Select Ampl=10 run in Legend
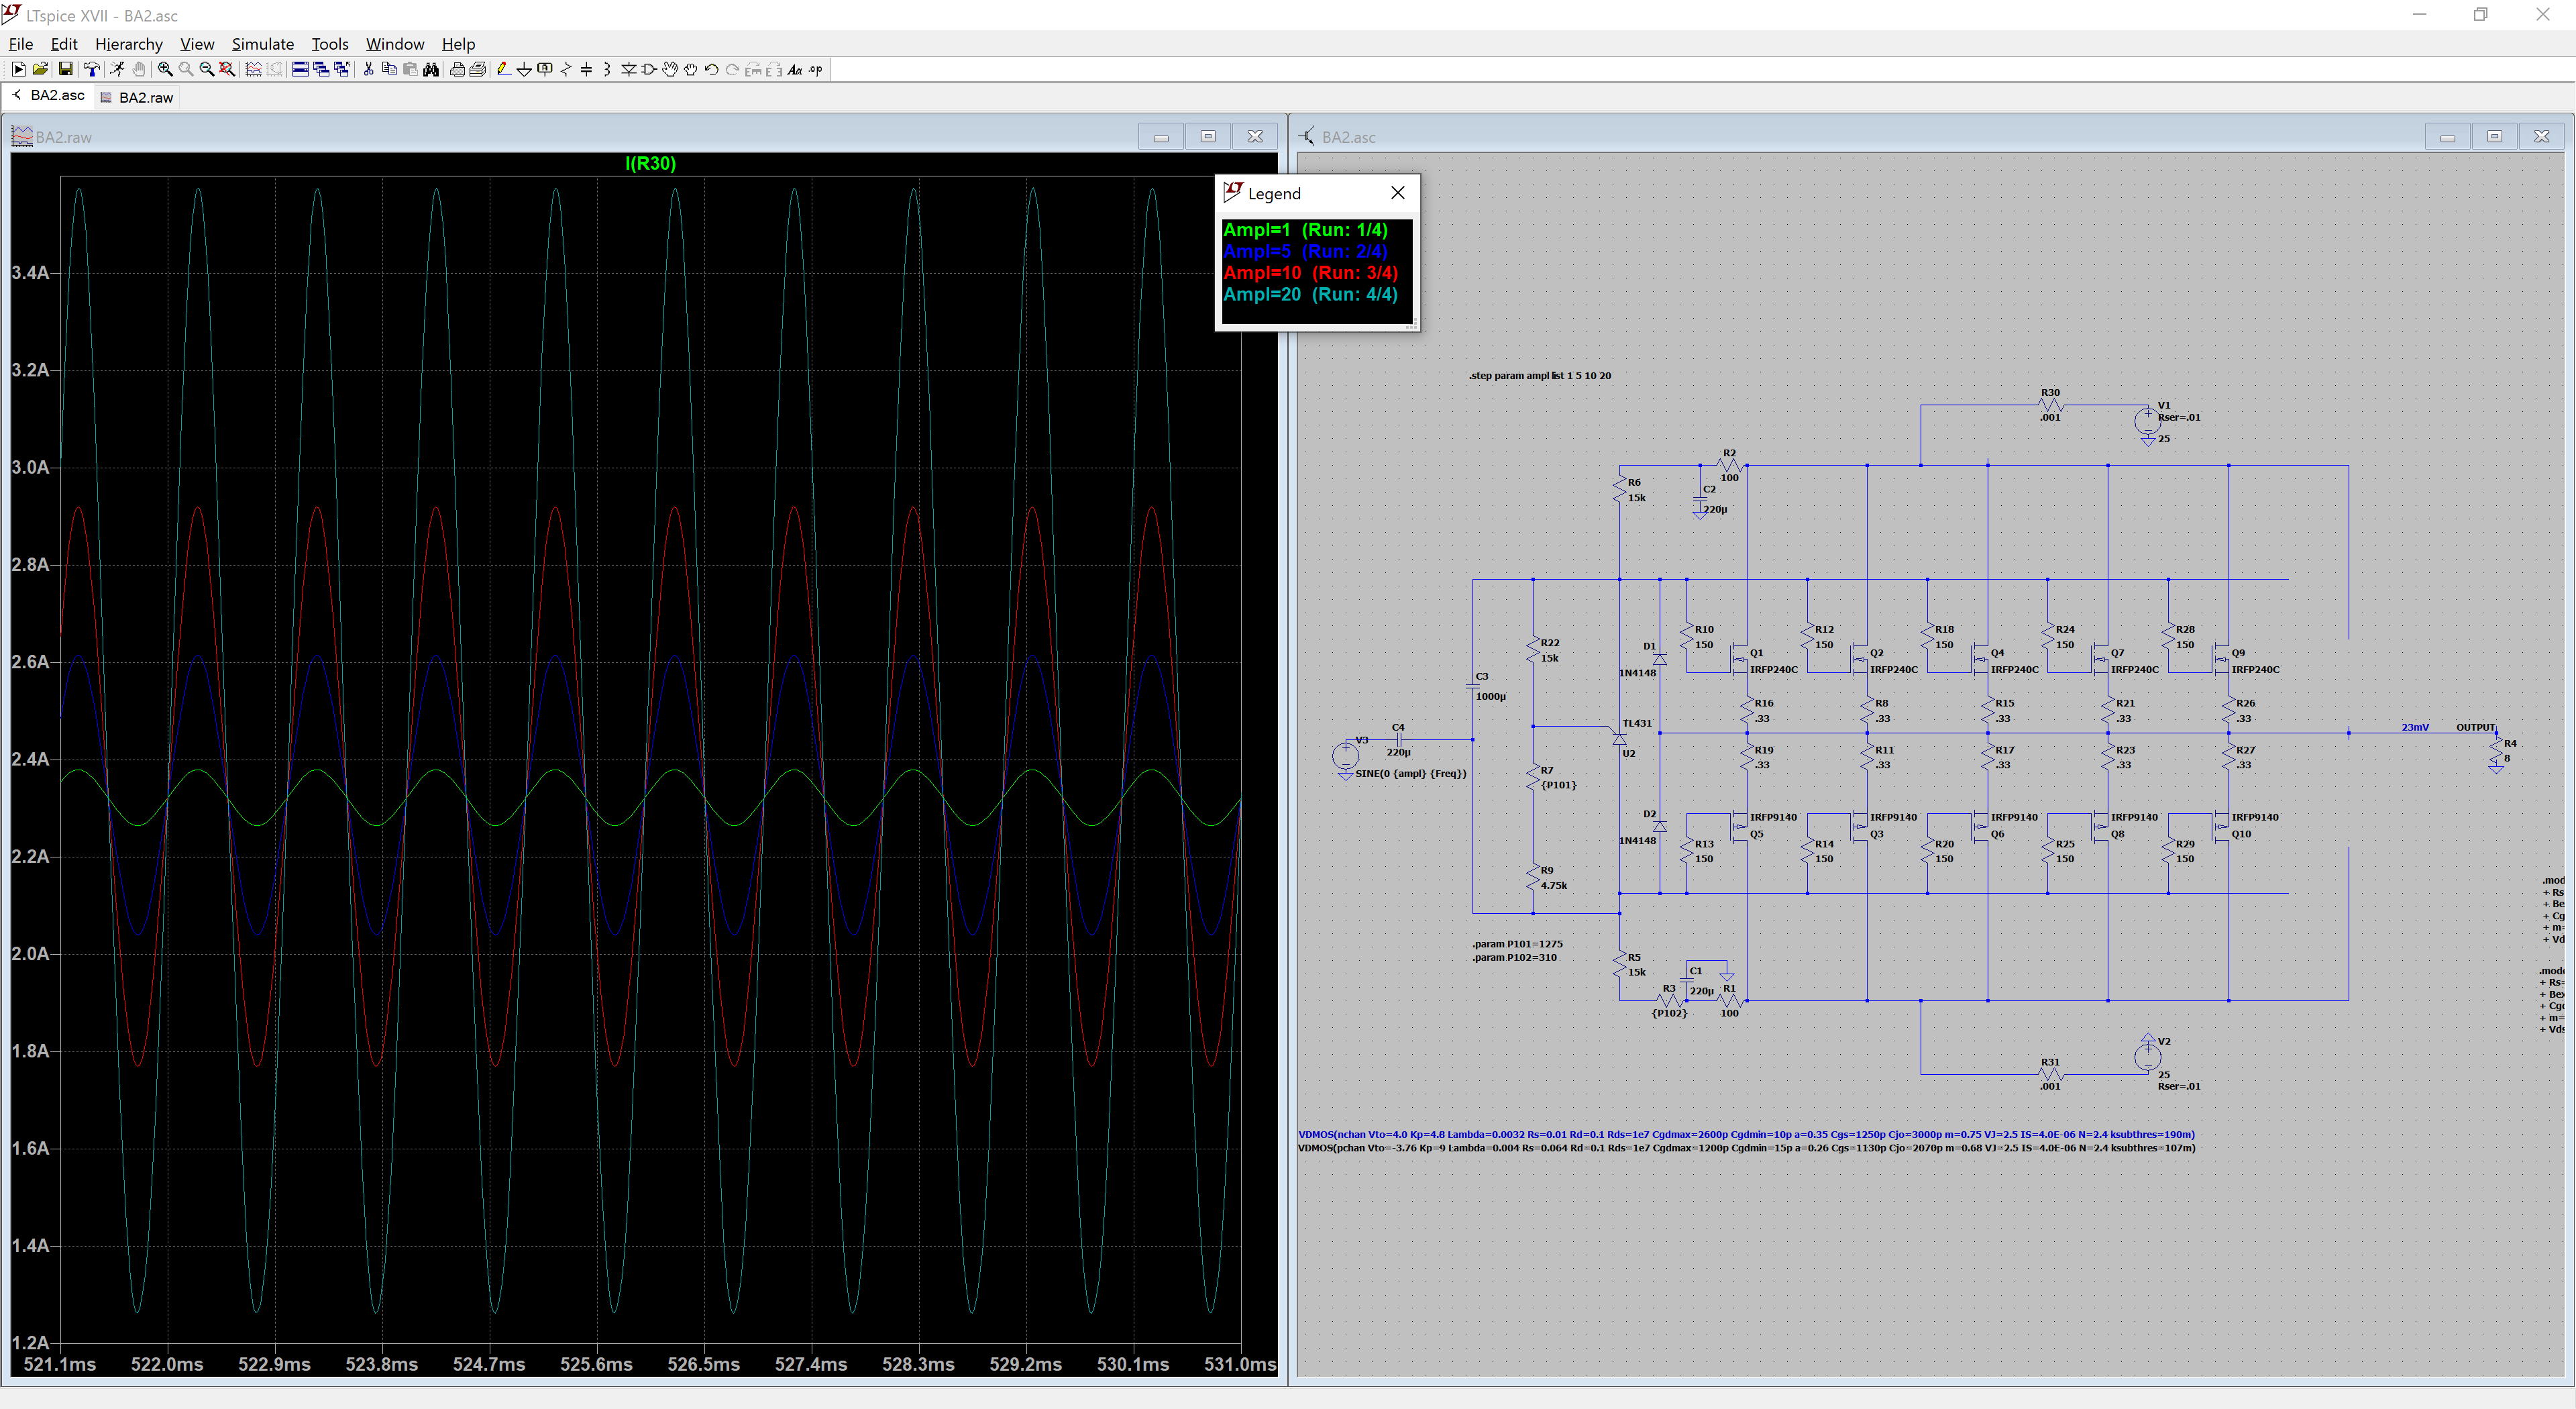The image size is (2576, 1409). (1310, 273)
